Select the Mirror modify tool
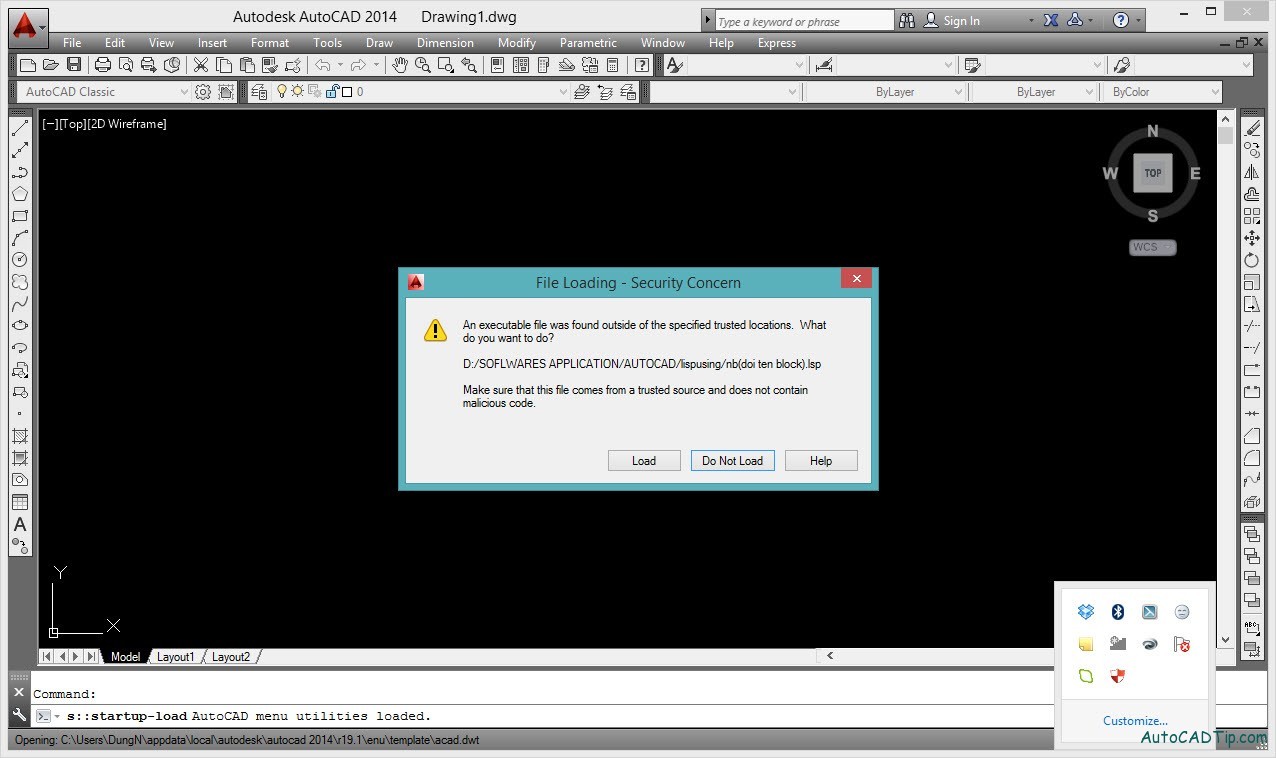 click(1252, 172)
